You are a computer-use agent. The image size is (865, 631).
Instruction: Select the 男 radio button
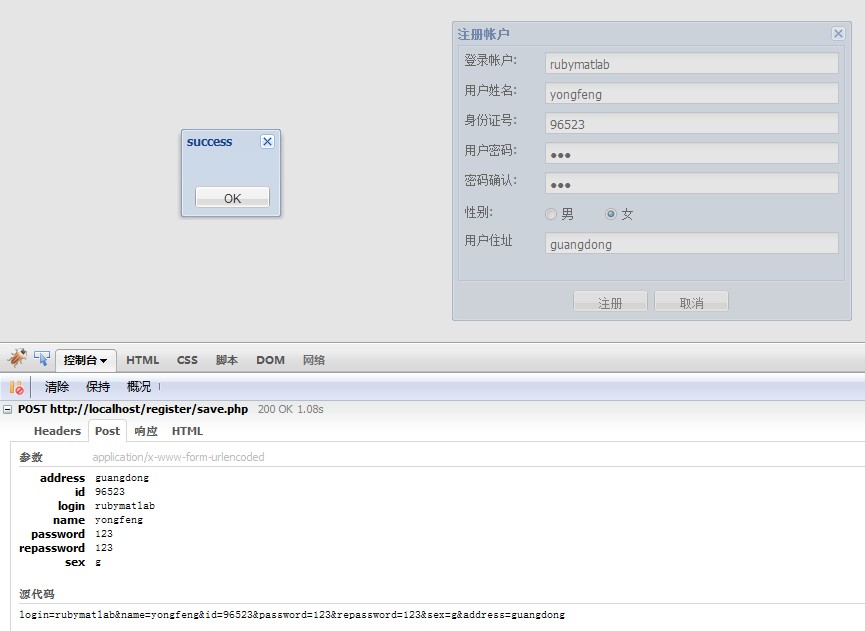coord(551,214)
